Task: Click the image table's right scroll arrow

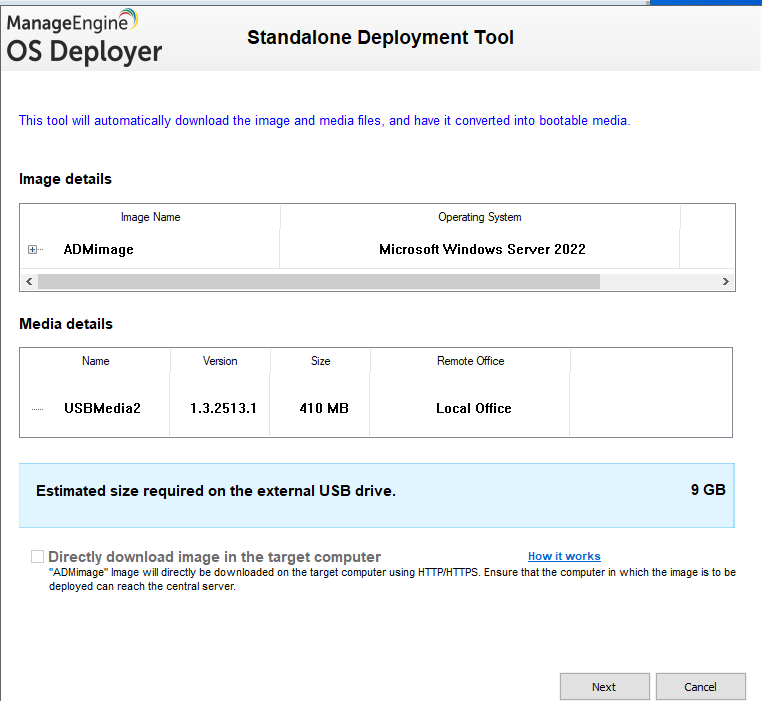Action: 726,281
